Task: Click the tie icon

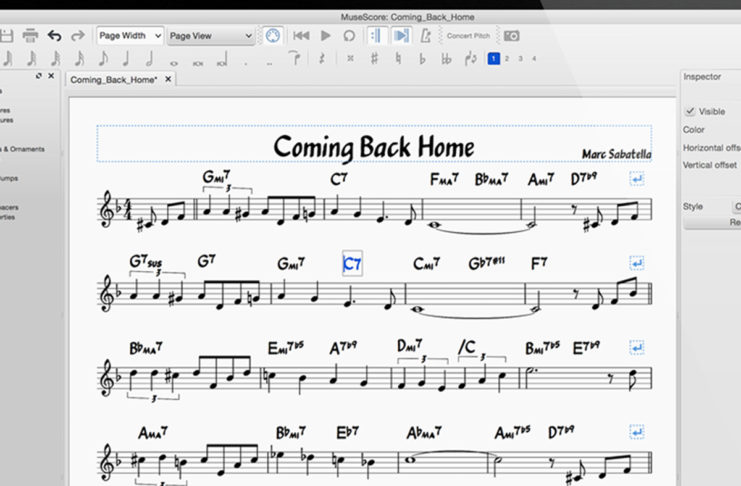Action: point(294,58)
